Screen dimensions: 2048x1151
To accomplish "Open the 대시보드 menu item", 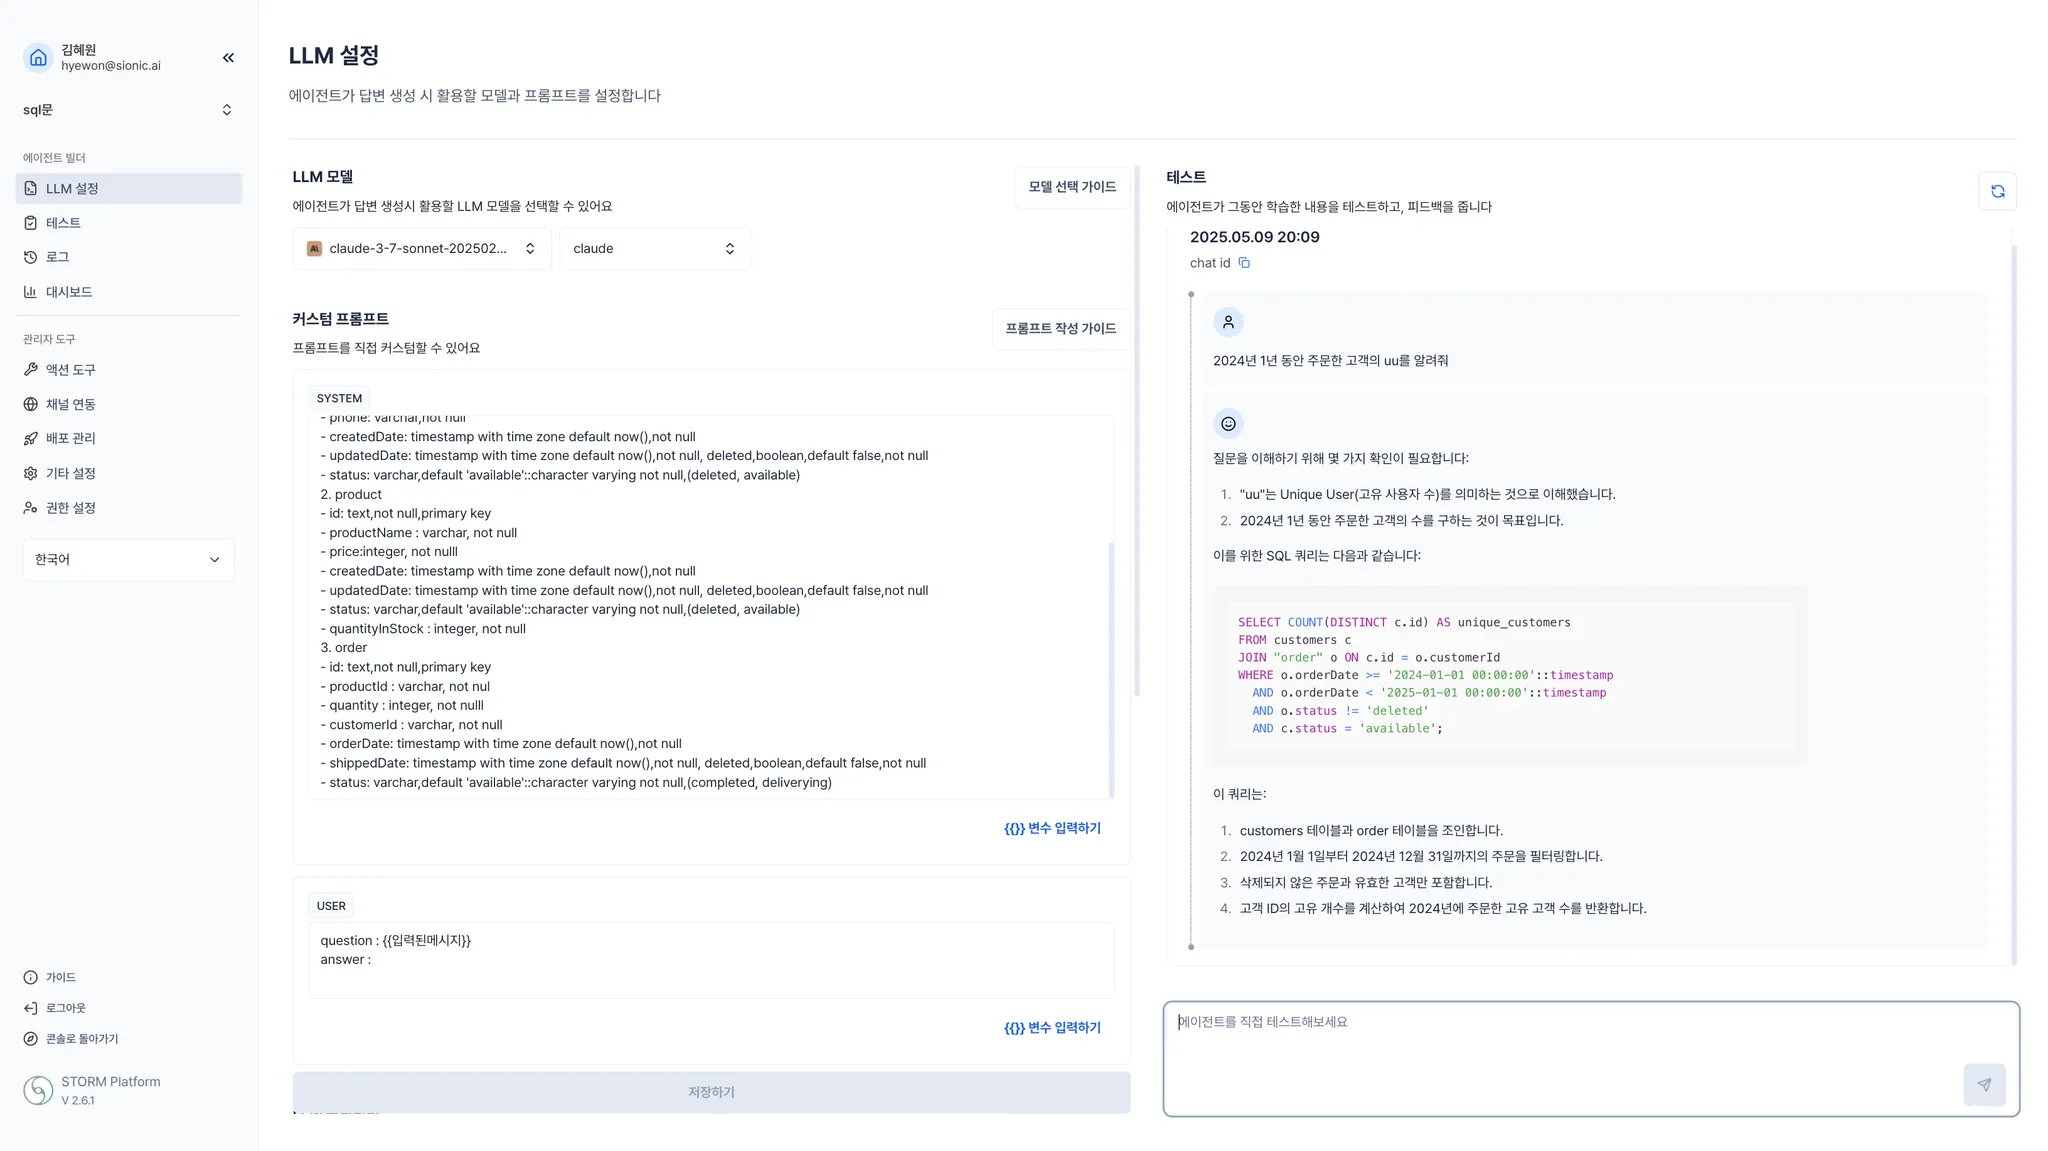I will click(x=68, y=292).
